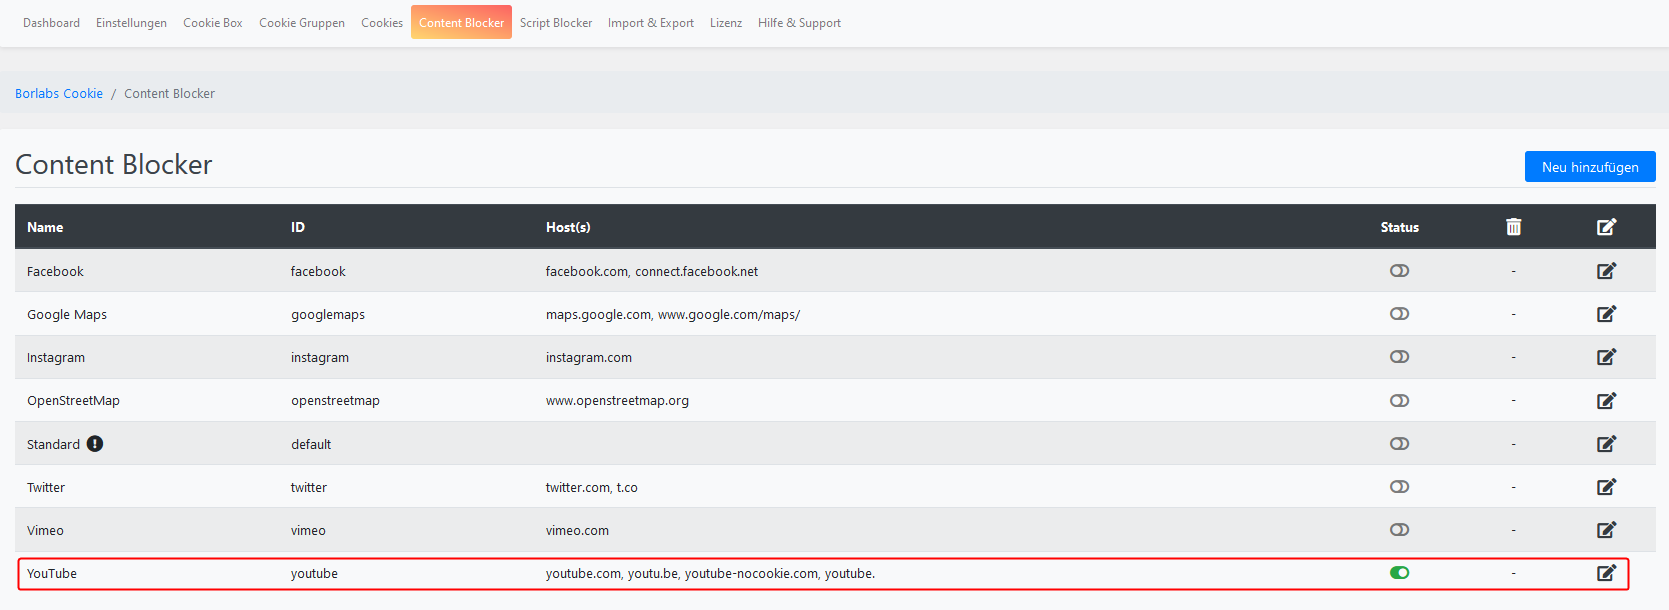Click the Status column header
Viewport: 1669px width, 610px height.
[1400, 227]
